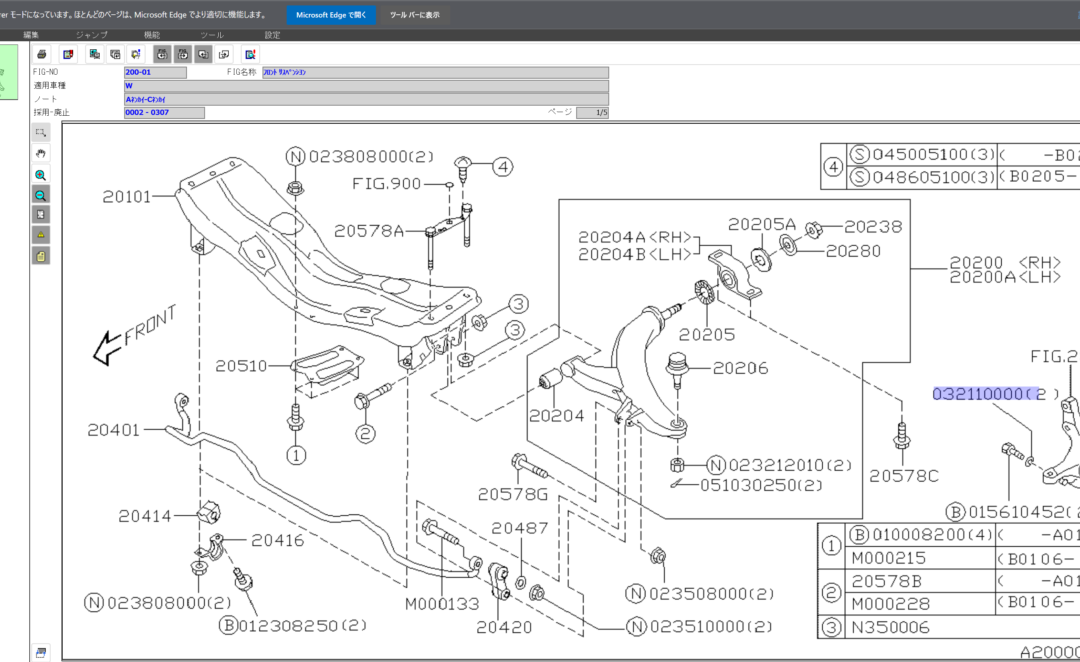Click the 'Microsoft Edge で開く' button
Image resolution: width=1080 pixels, height=662 pixels.
tap(331, 15)
